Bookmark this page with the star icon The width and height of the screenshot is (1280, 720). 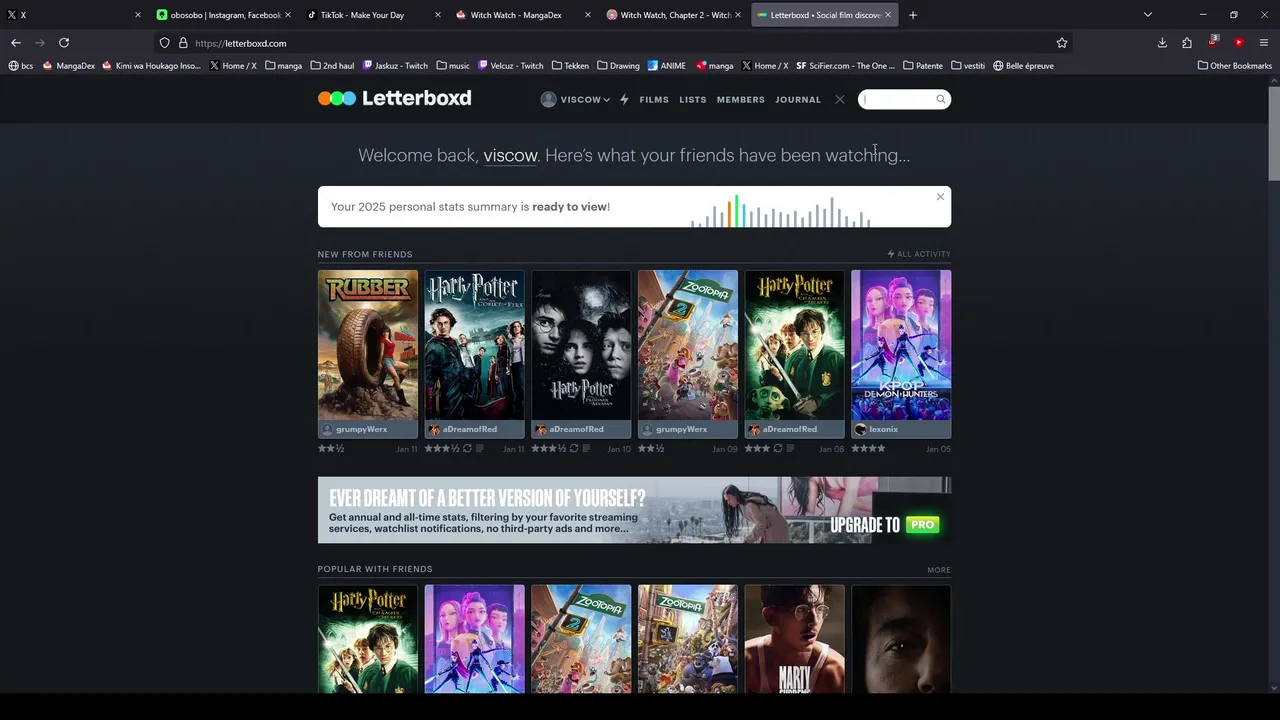(1062, 43)
